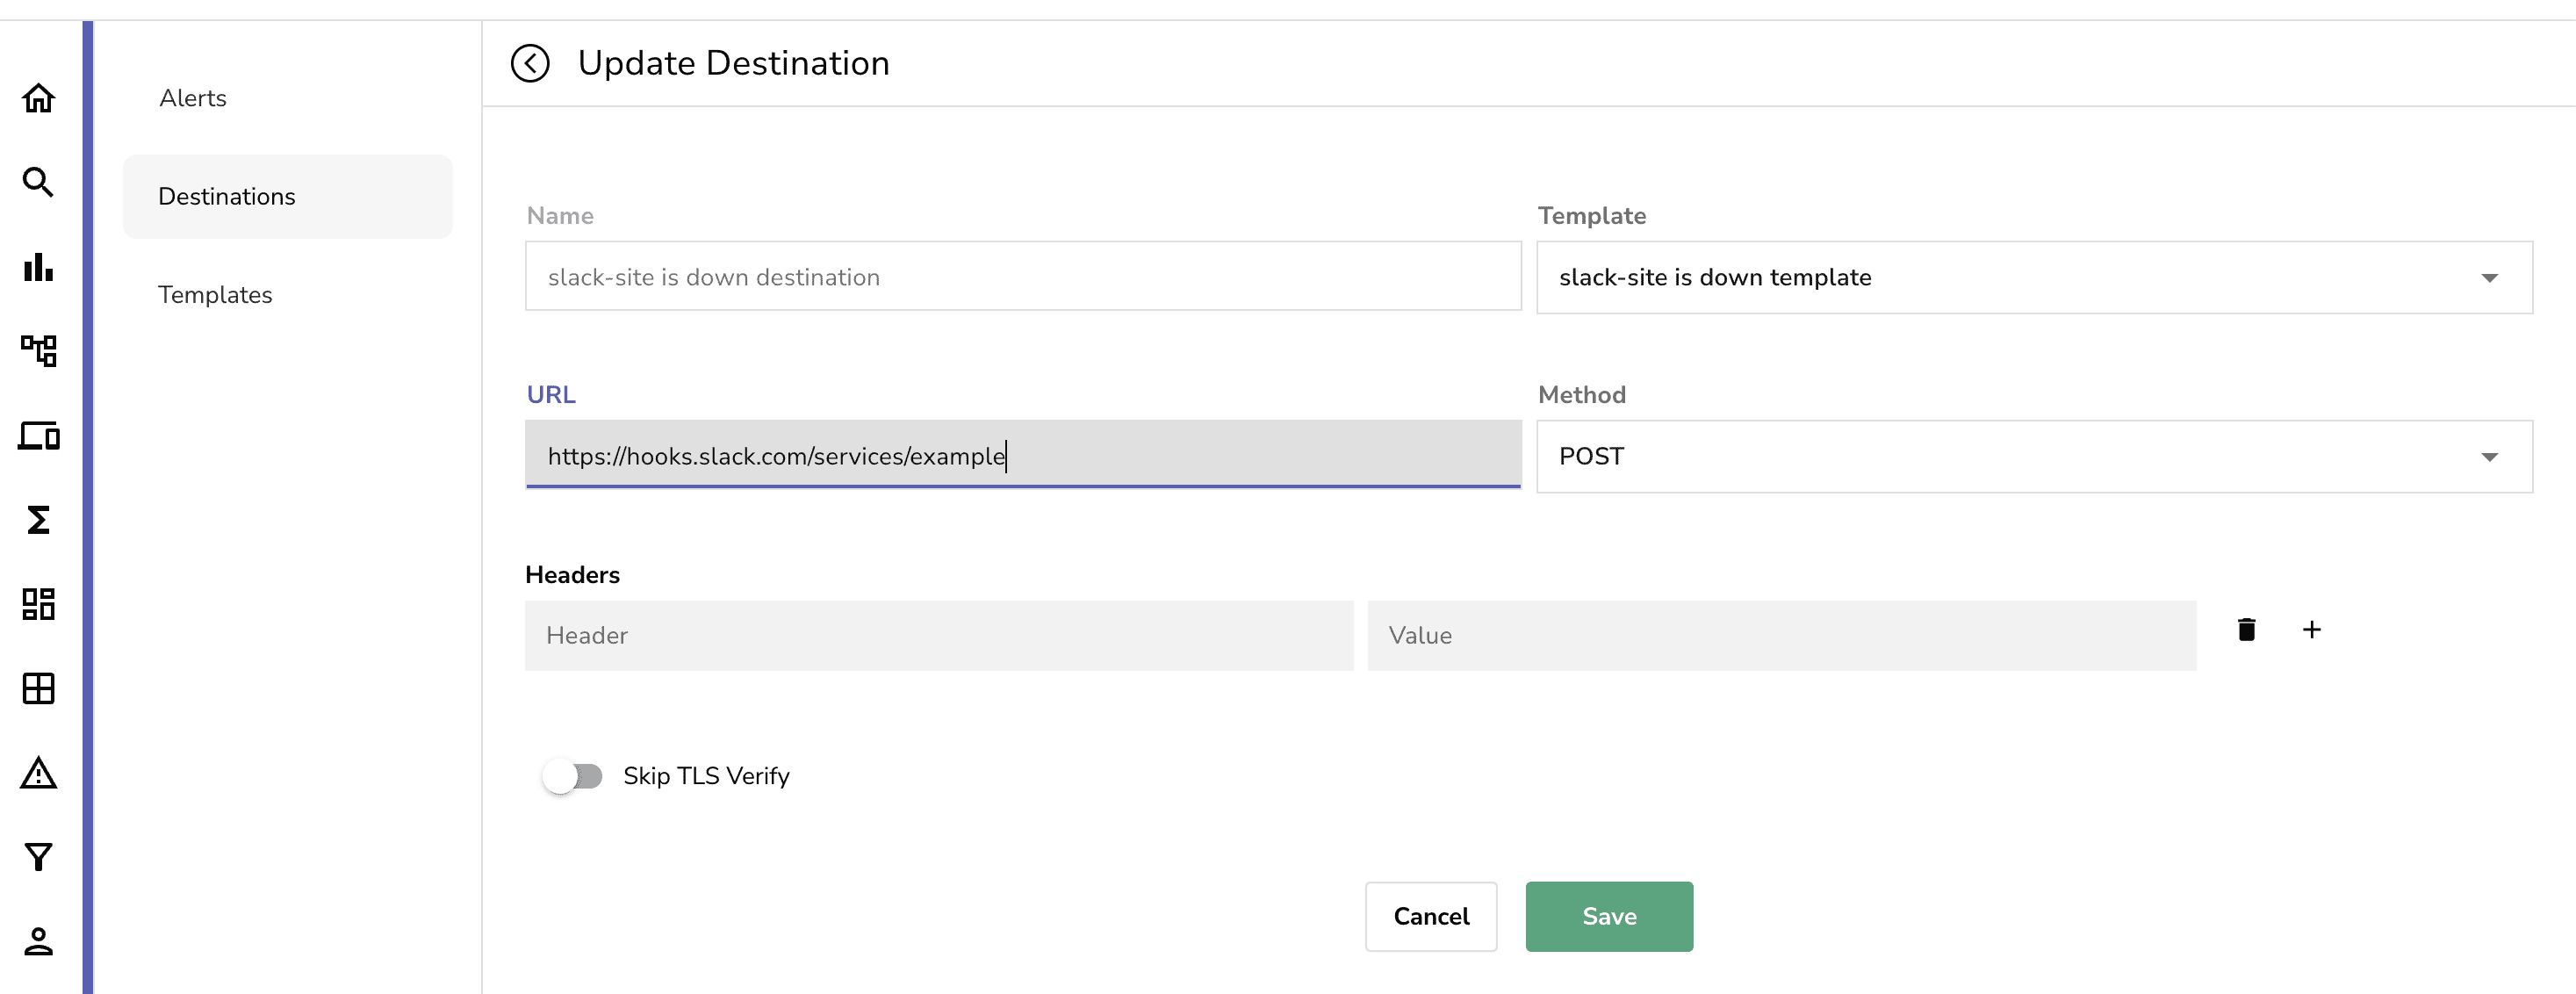Open the metrics bar chart icon
Viewport: 2576px width, 994px height.
click(38, 267)
